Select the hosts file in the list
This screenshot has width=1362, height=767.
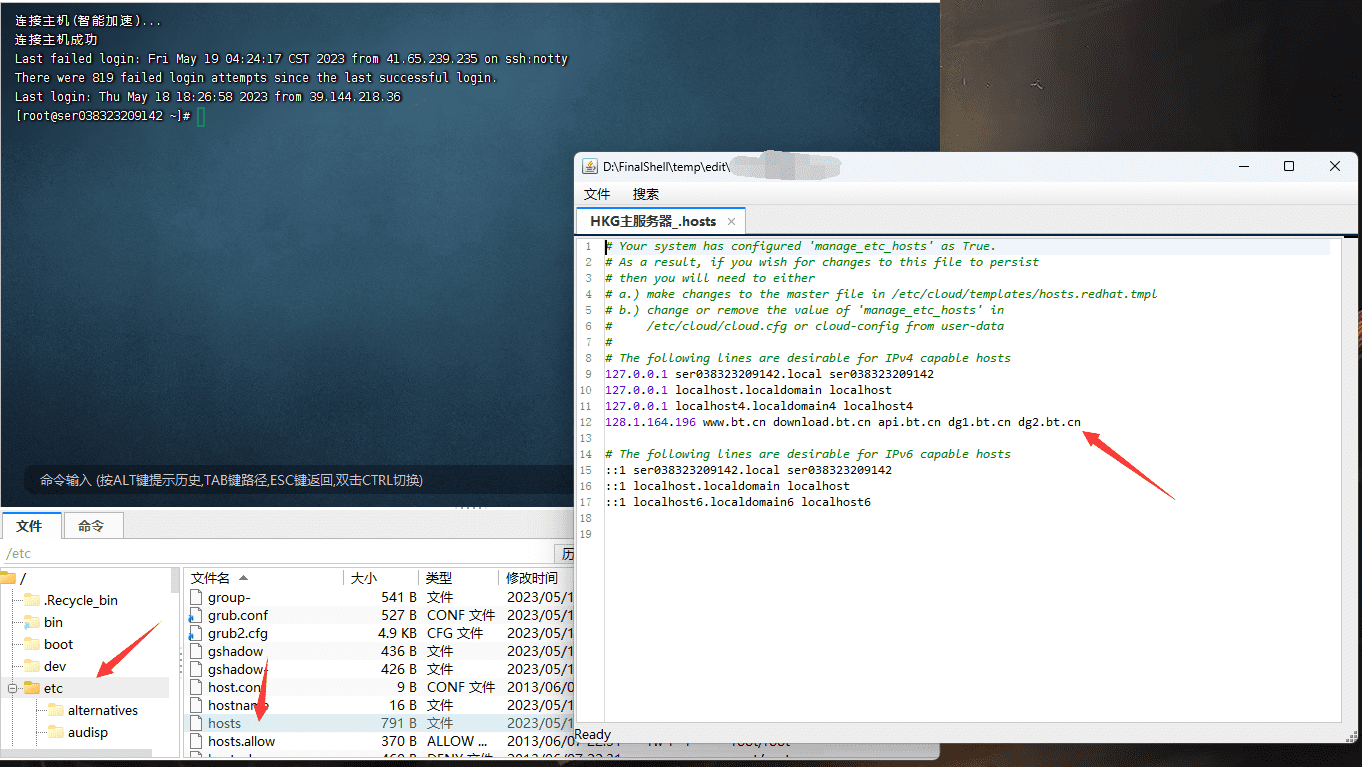(224, 723)
